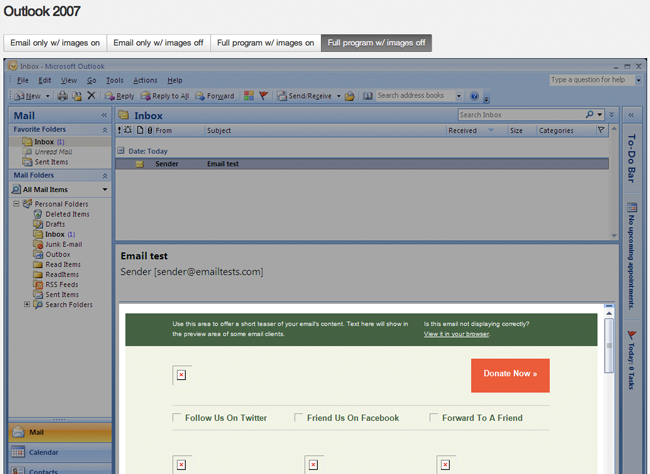The width and height of the screenshot is (650, 474).
Task: Click Send/Receive in toolbar
Action: [x=304, y=96]
